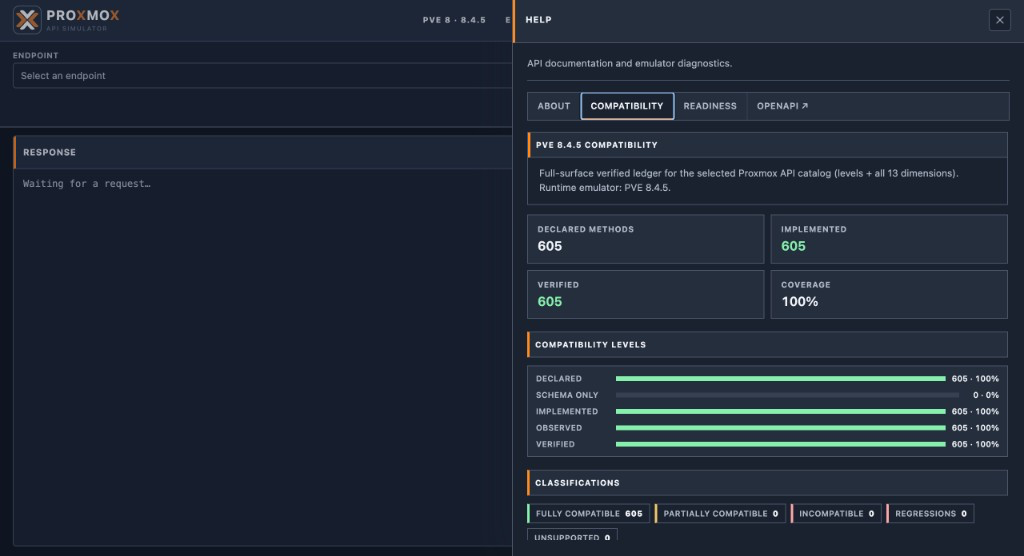
Task: Click the PVE 8.4.5 Compatibility heading
Action: (x=596, y=145)
